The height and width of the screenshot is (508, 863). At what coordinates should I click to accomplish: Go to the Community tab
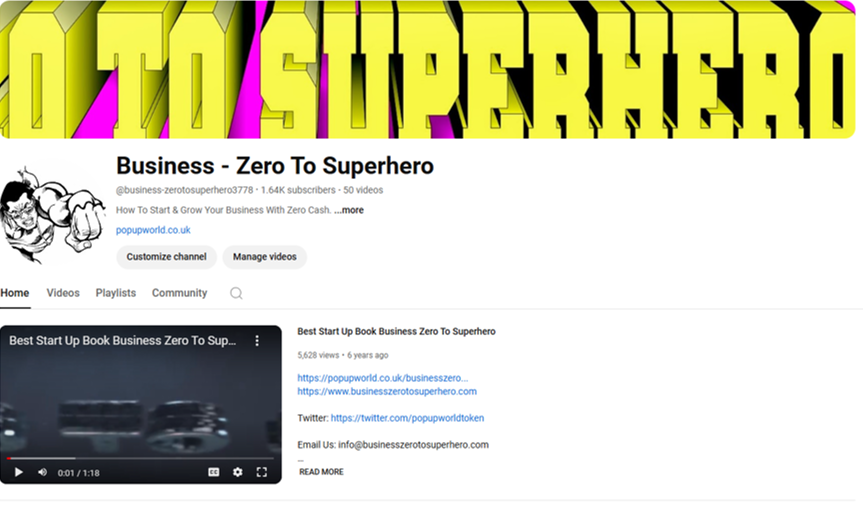(x=179, y=293)
